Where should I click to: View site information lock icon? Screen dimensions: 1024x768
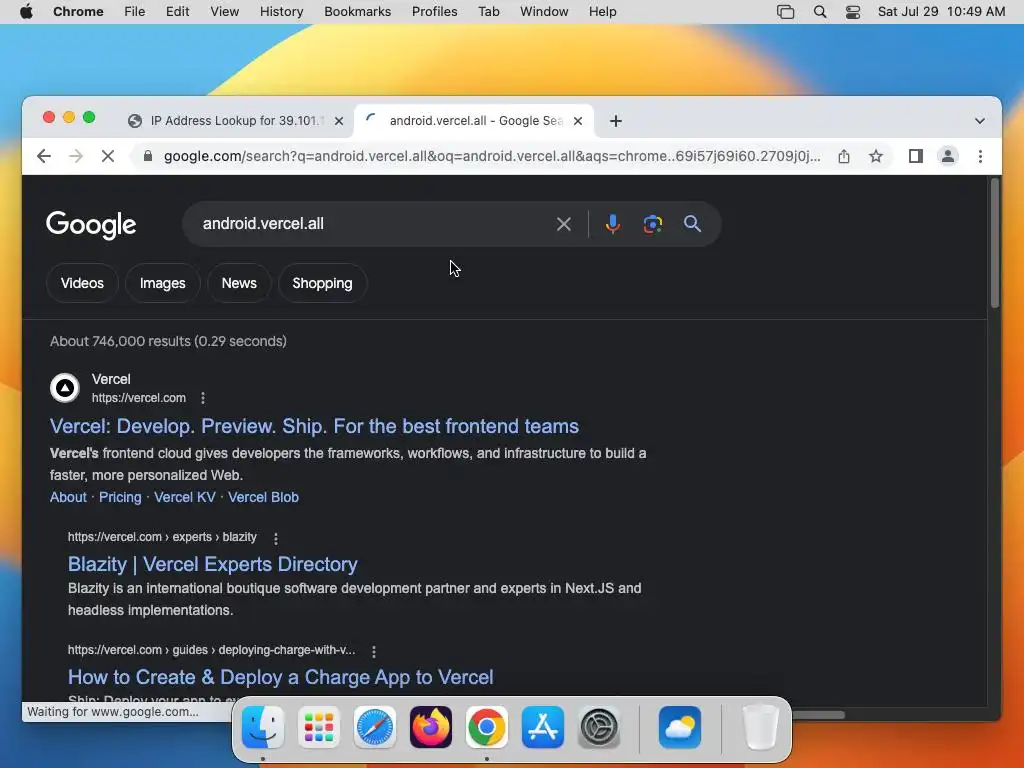click(148, 156)
